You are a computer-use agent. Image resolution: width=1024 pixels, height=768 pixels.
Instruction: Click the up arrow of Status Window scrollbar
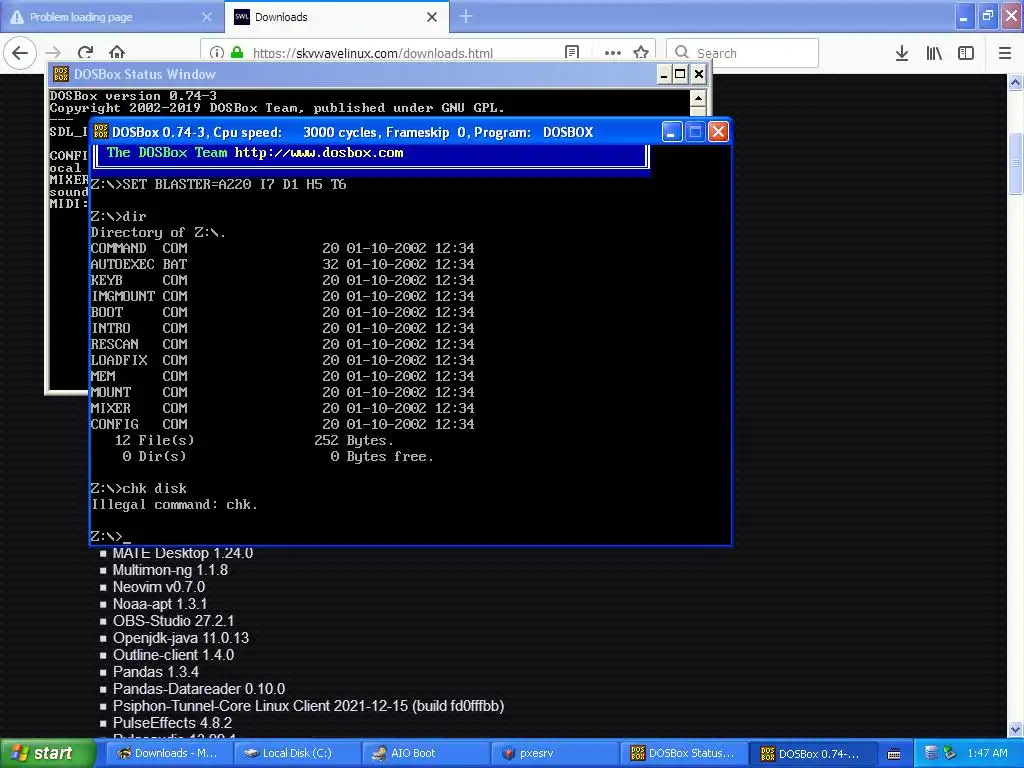point(698,99)
